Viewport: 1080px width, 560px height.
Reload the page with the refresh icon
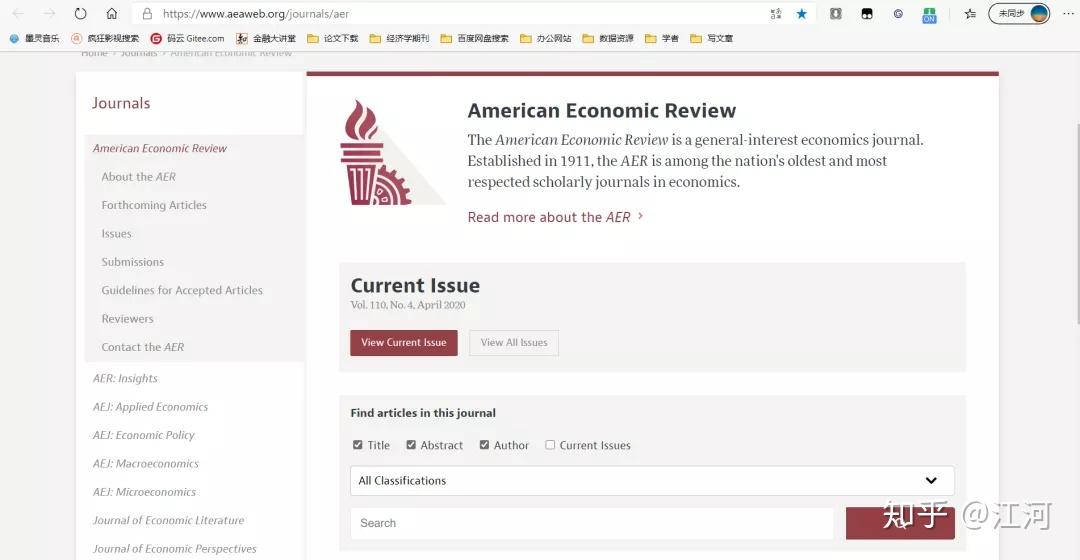point(81,14)
